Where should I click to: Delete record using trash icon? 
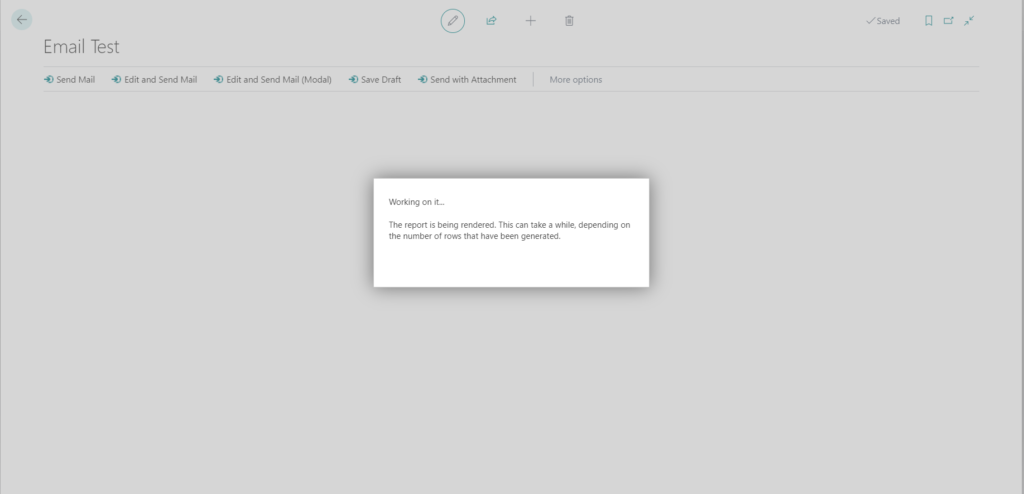coord(569,21)
